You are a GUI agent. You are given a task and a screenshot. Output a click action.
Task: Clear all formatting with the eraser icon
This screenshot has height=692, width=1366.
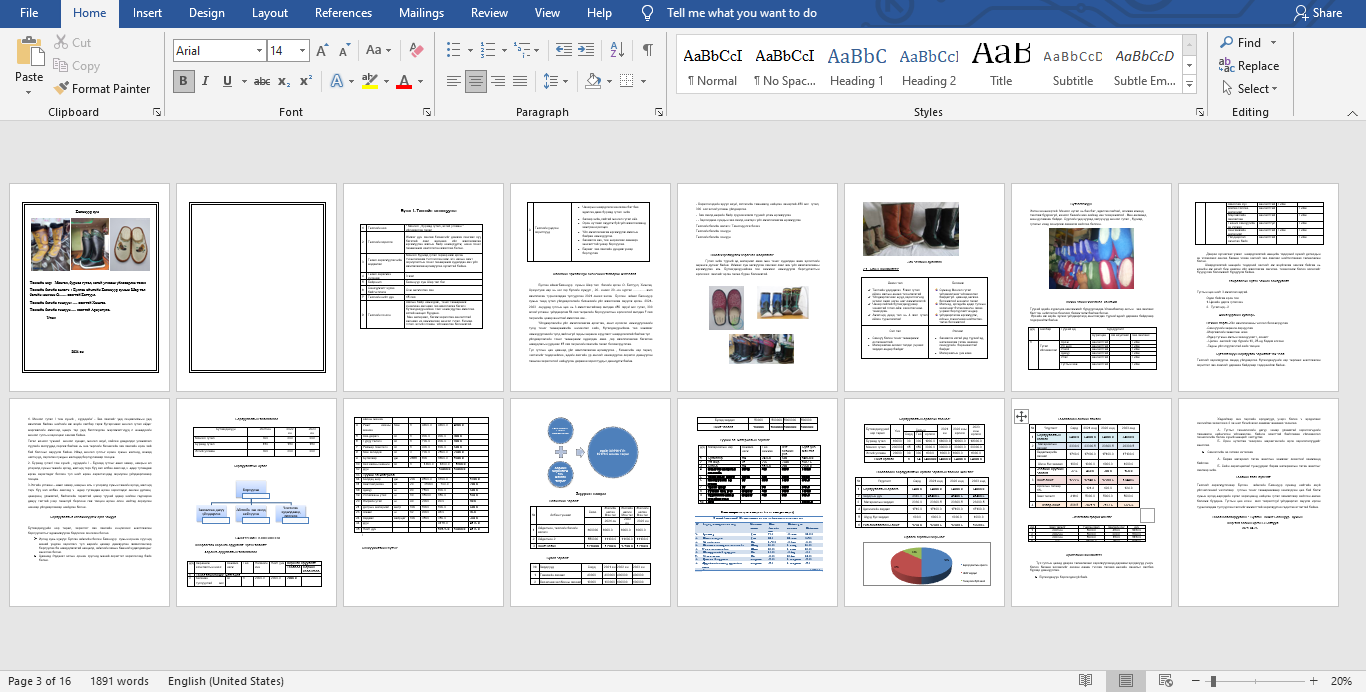coord(415,50)
